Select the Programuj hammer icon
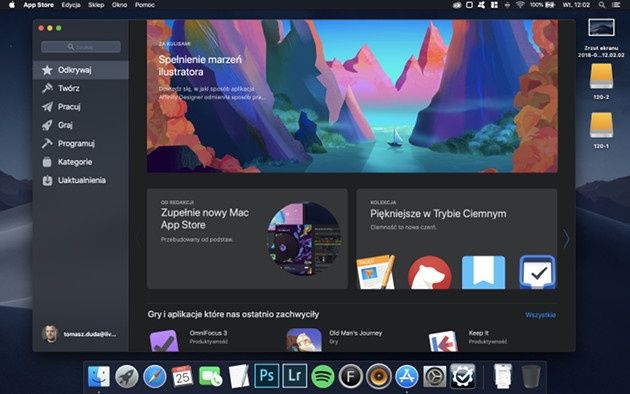The height and width of the screenshot is (394, 630). click(x=47, y=143)
